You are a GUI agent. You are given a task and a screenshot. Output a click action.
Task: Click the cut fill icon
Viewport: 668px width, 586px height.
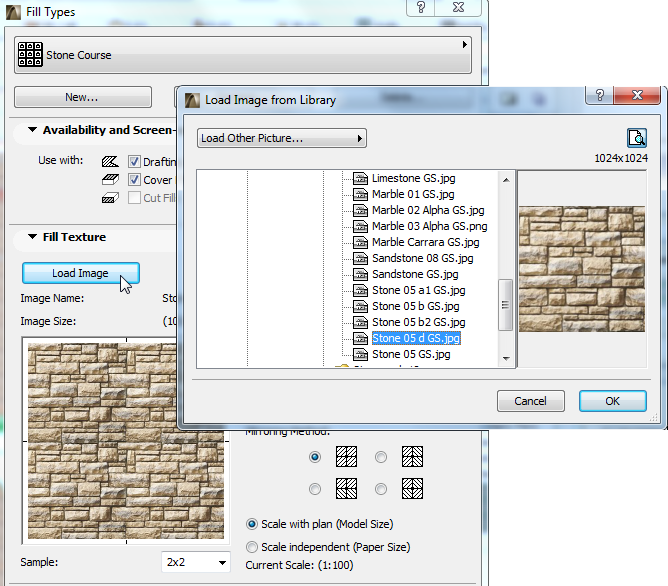pos(110,198)
